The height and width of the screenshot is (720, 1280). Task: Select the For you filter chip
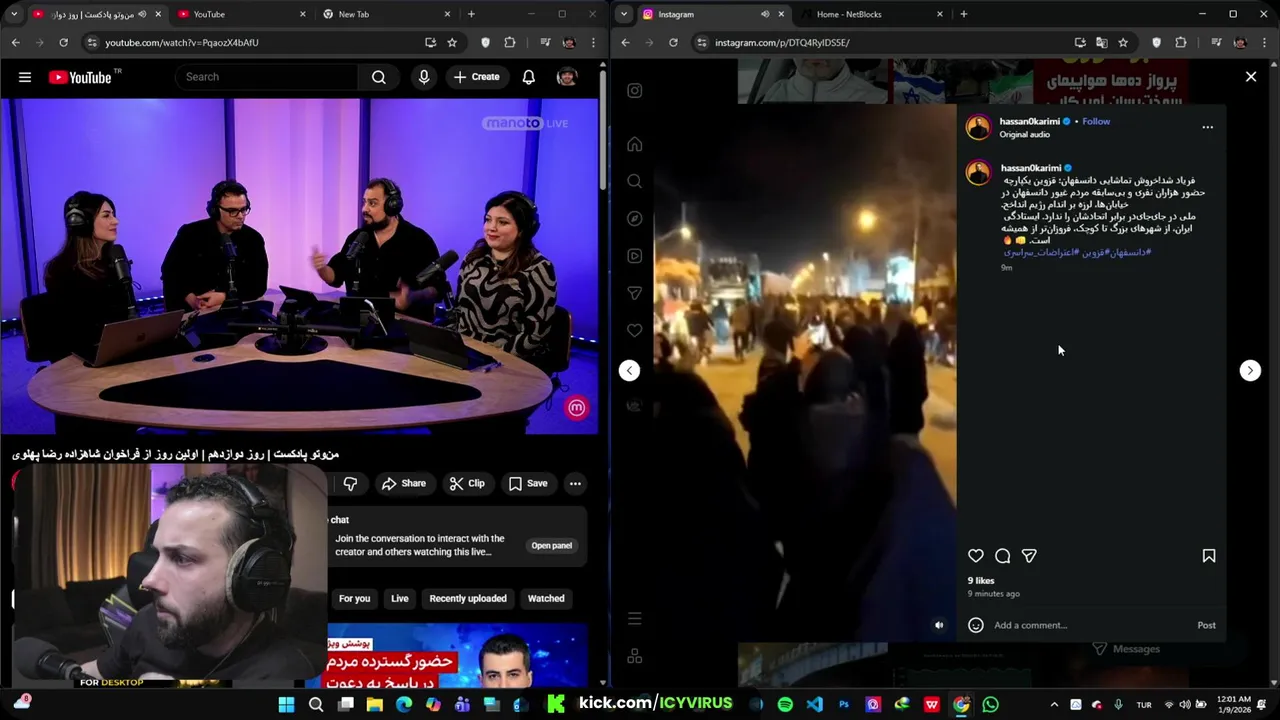pyautogui.click(x=354, y=598)
